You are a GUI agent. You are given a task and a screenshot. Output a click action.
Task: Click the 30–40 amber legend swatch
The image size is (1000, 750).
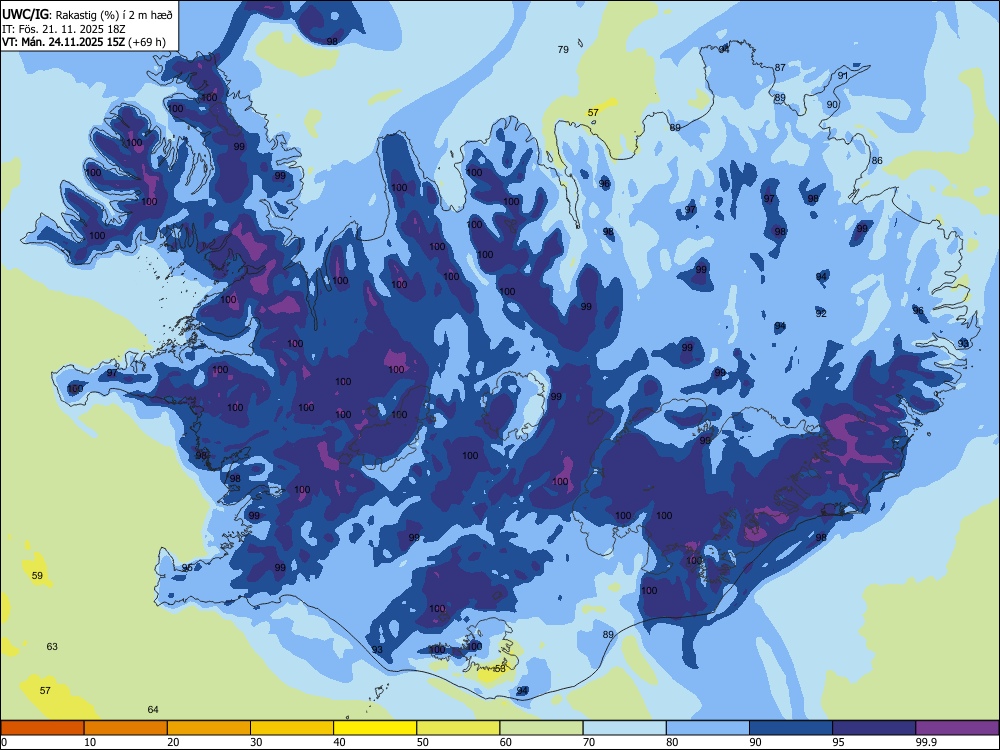[292, 728]
